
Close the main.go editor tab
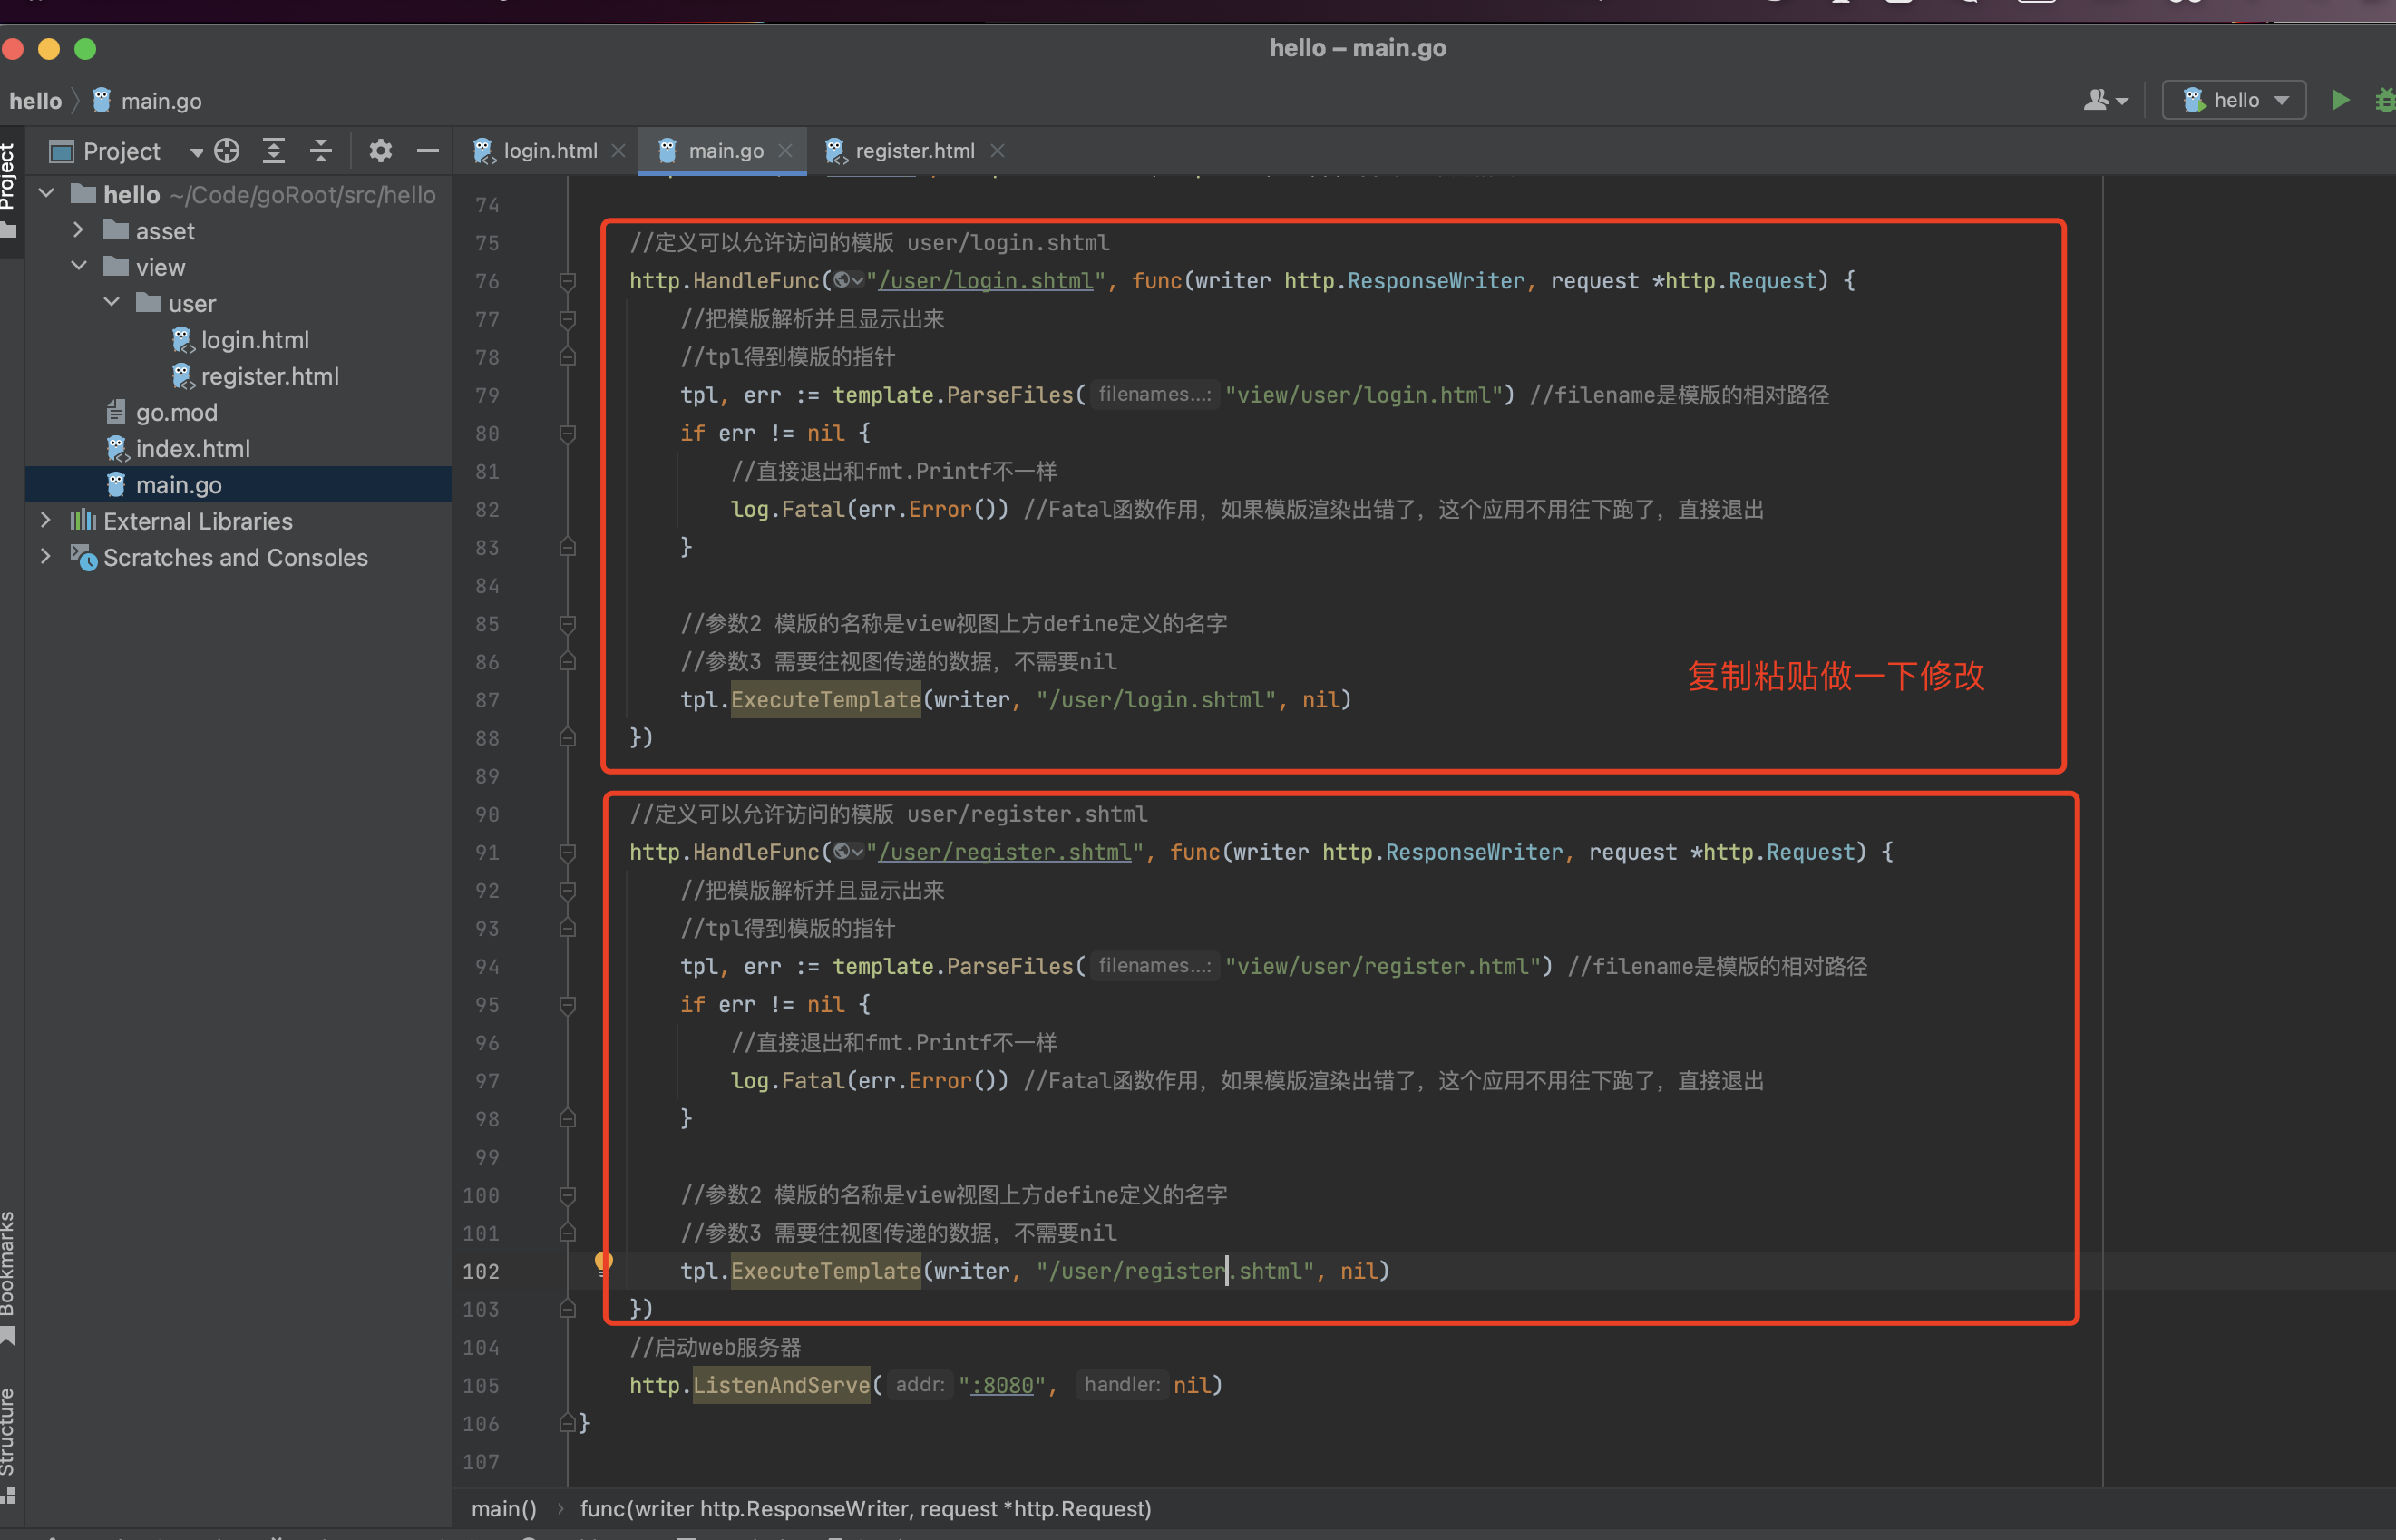[785, 151]
